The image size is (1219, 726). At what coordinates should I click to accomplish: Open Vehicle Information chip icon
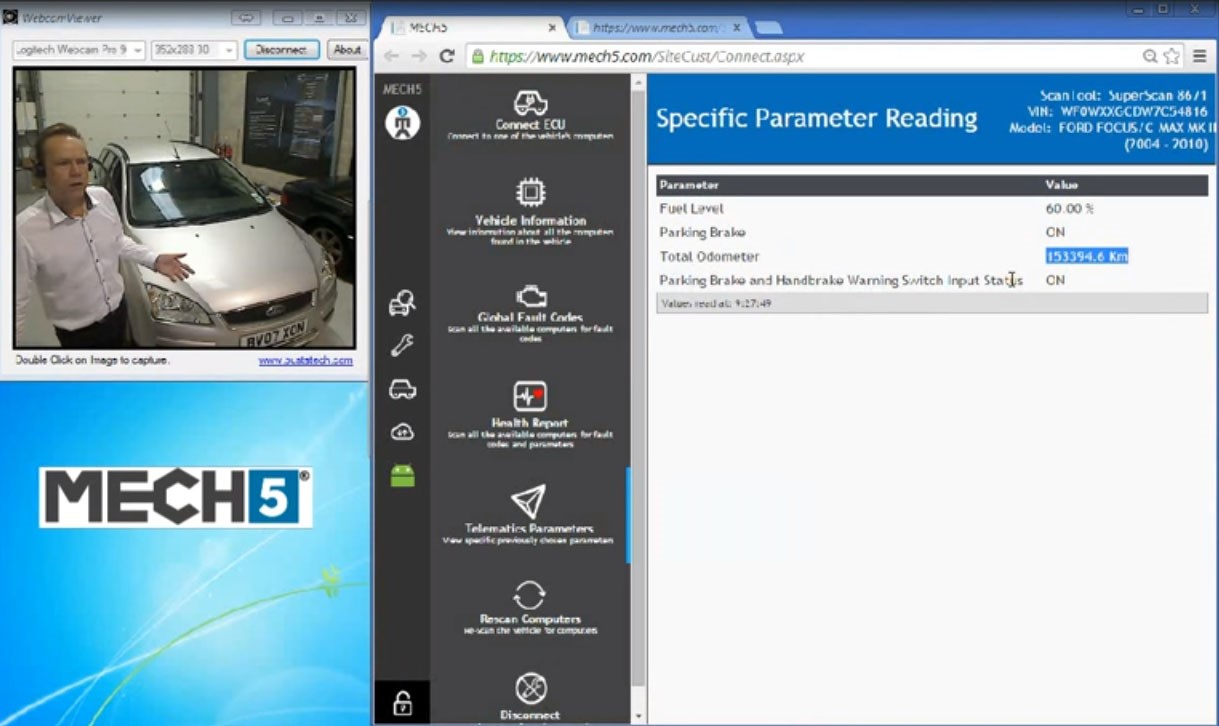[530, 192]
